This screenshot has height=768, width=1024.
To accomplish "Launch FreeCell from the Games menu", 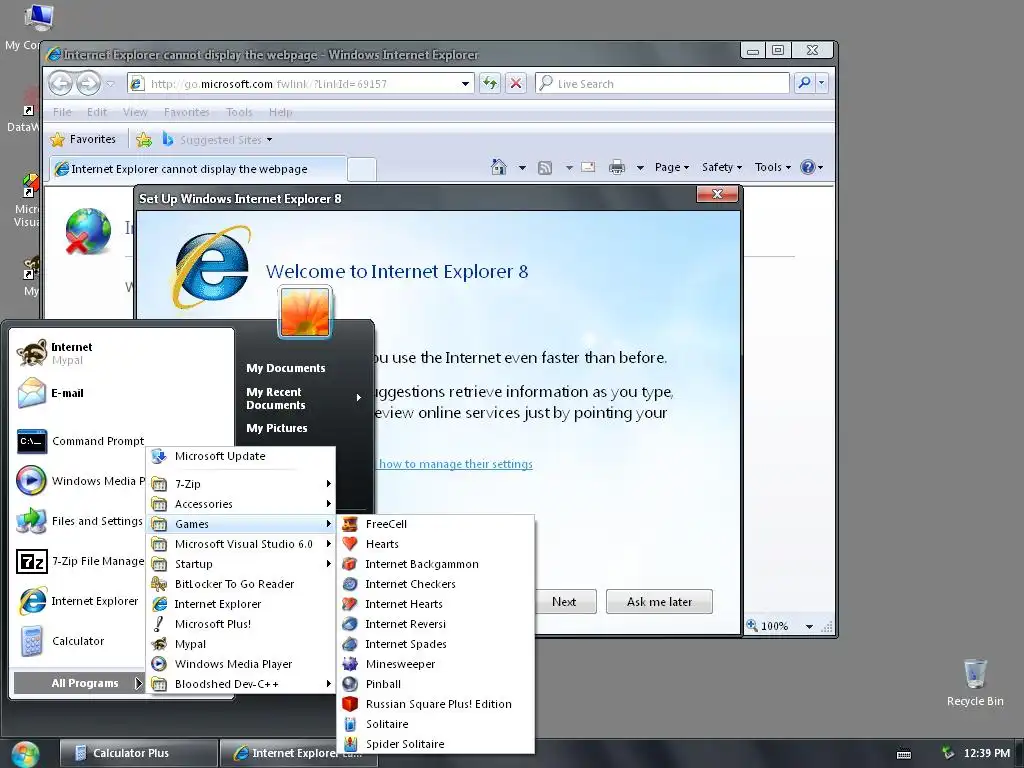I will point(436,524).
